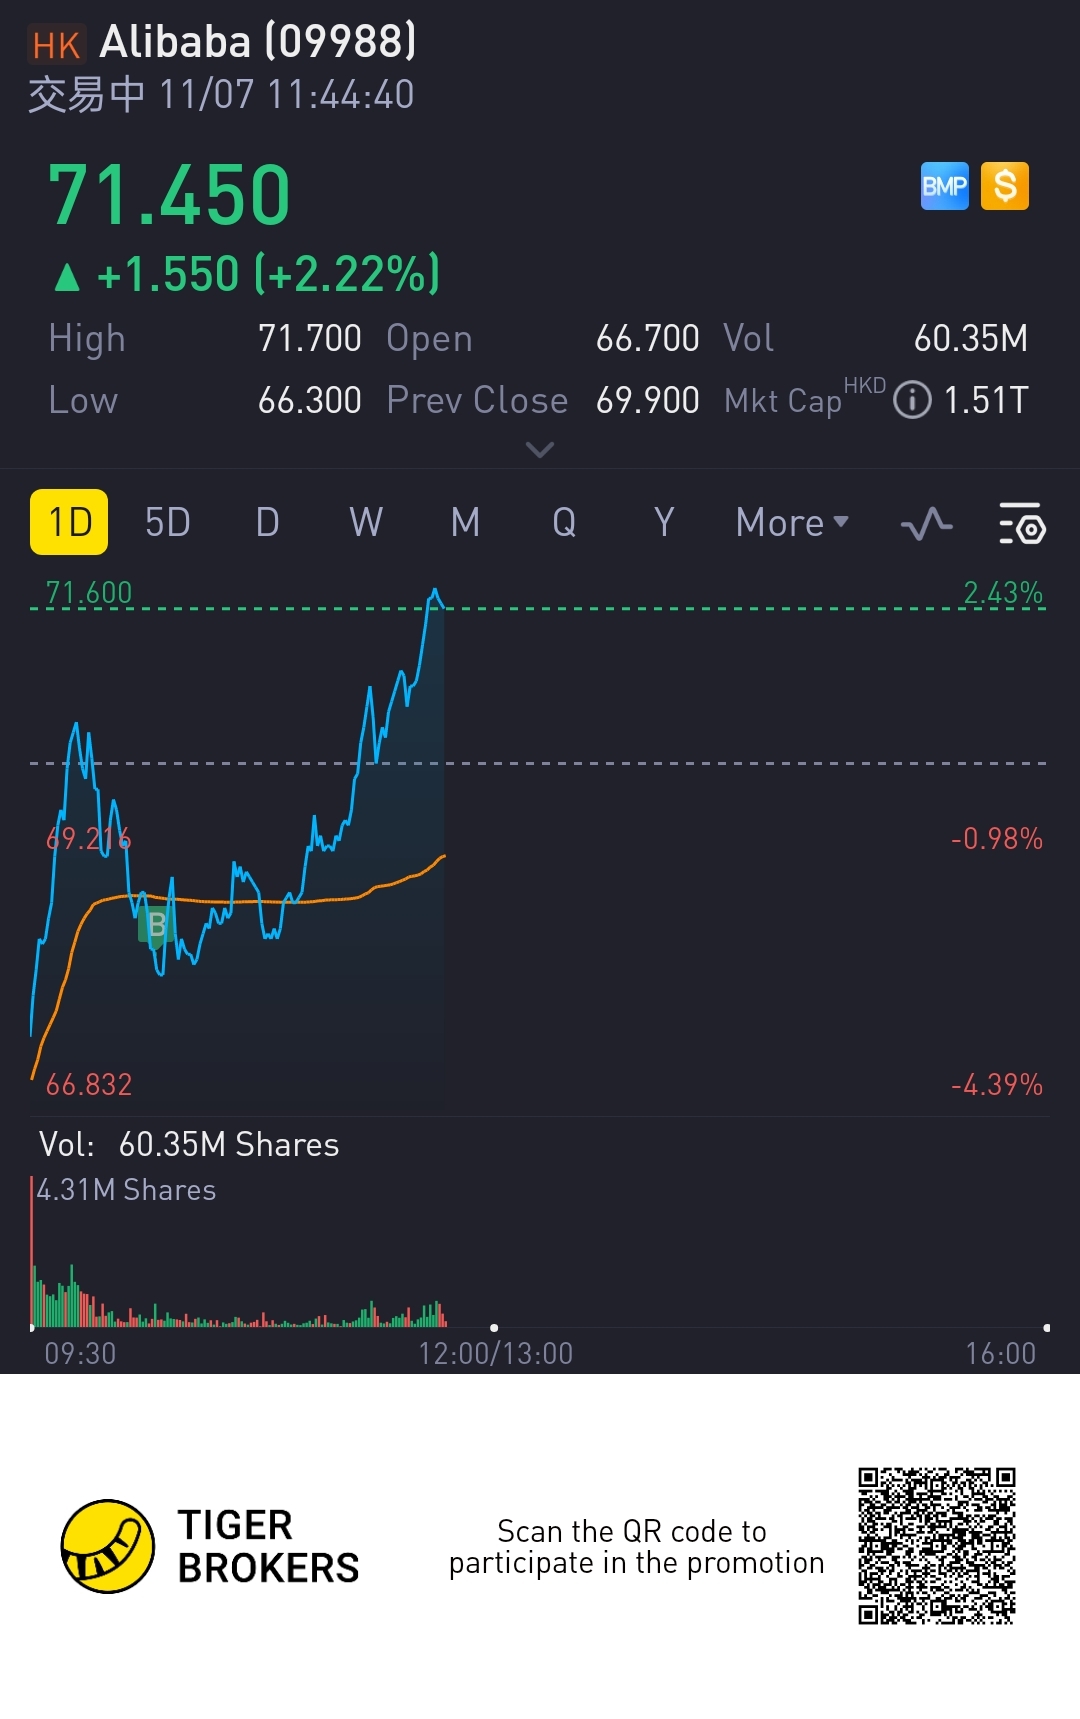Tap the Mkt Cap info icon
The image size is (1080, 1719).
pos(912,400)
